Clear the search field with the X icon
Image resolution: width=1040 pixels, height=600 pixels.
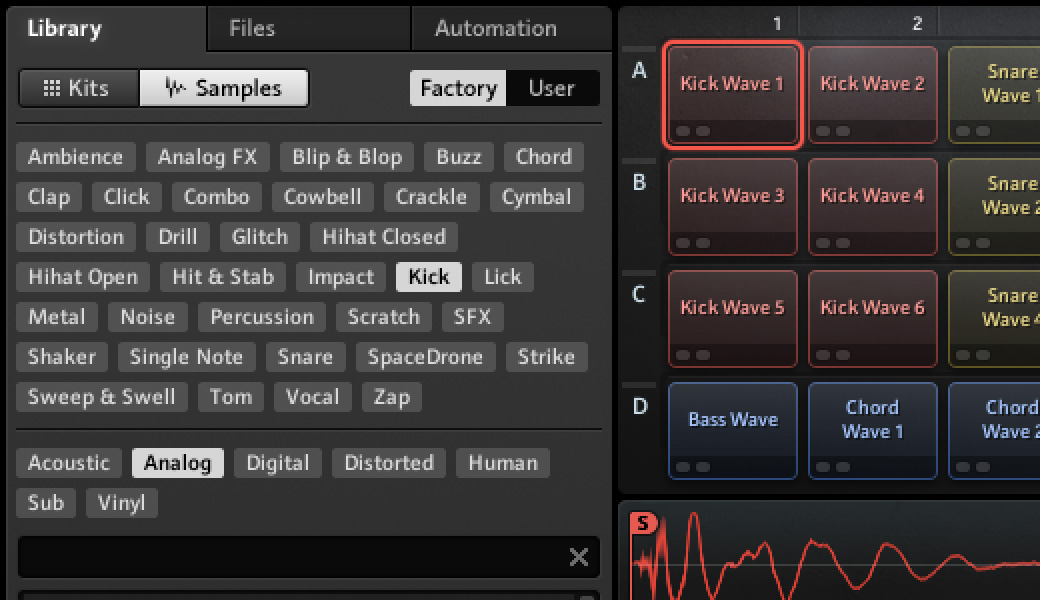point(579,557)
